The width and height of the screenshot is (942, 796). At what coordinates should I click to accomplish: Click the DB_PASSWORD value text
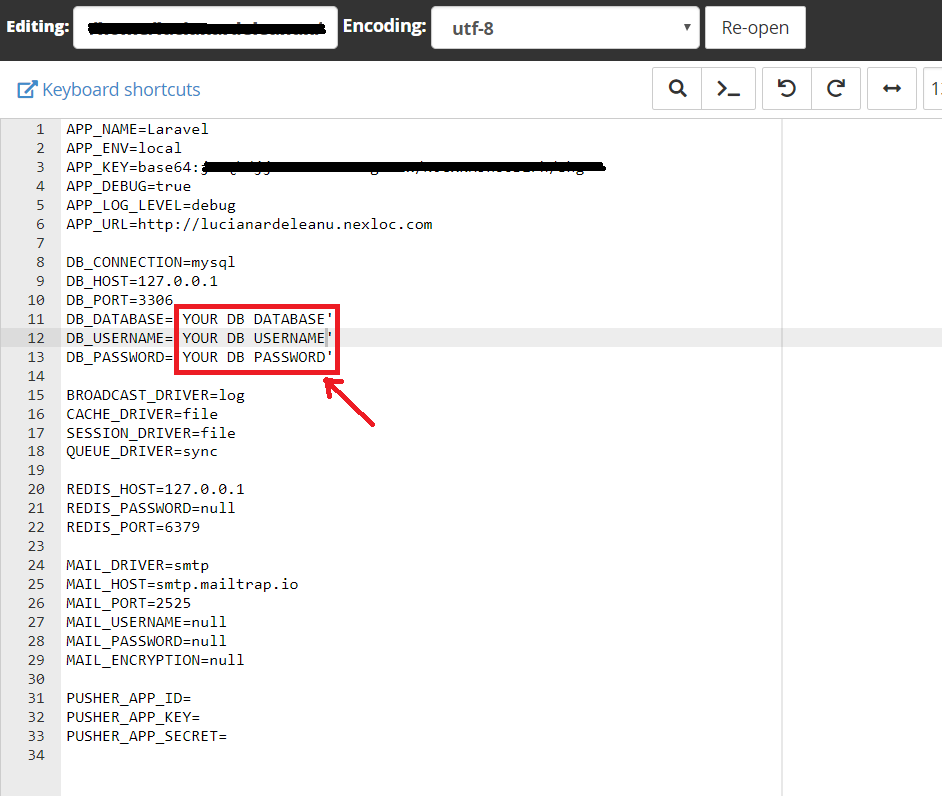[257, 357]
